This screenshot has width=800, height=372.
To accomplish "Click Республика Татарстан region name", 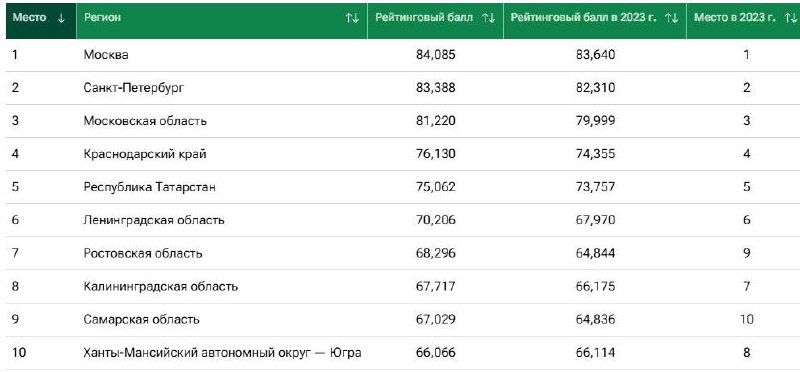I will 149,187.
